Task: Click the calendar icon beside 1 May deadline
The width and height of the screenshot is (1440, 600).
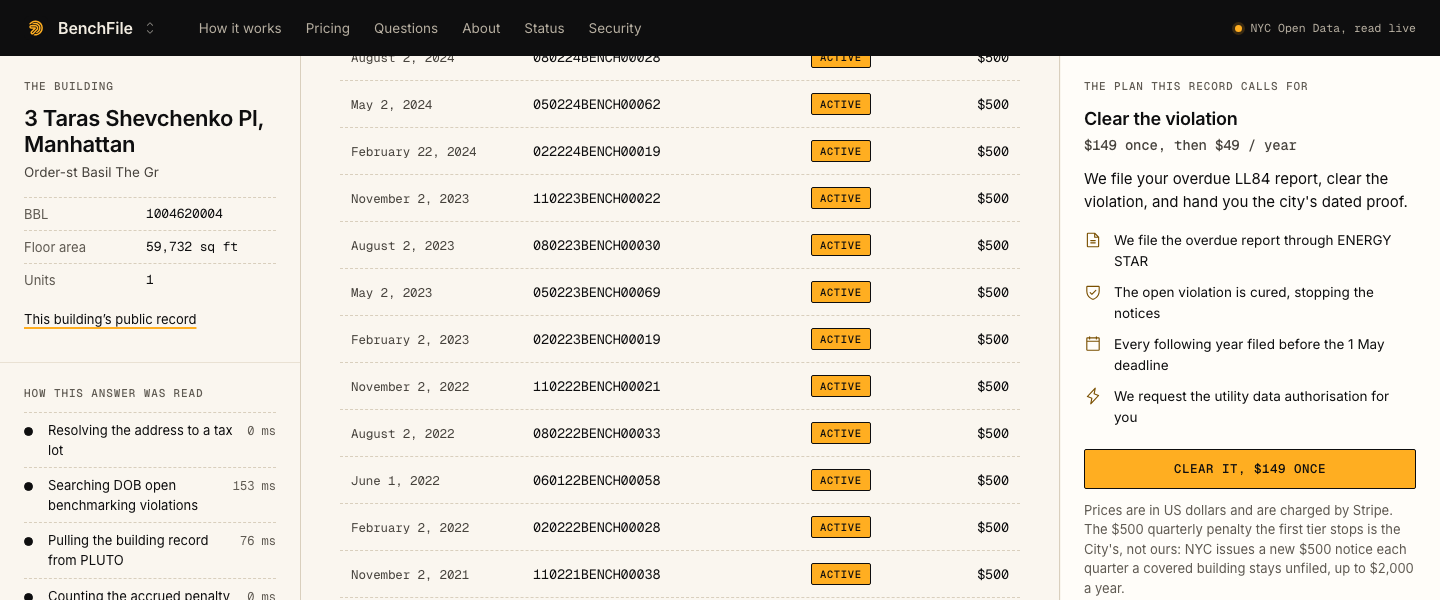Action: point(1093,344)
